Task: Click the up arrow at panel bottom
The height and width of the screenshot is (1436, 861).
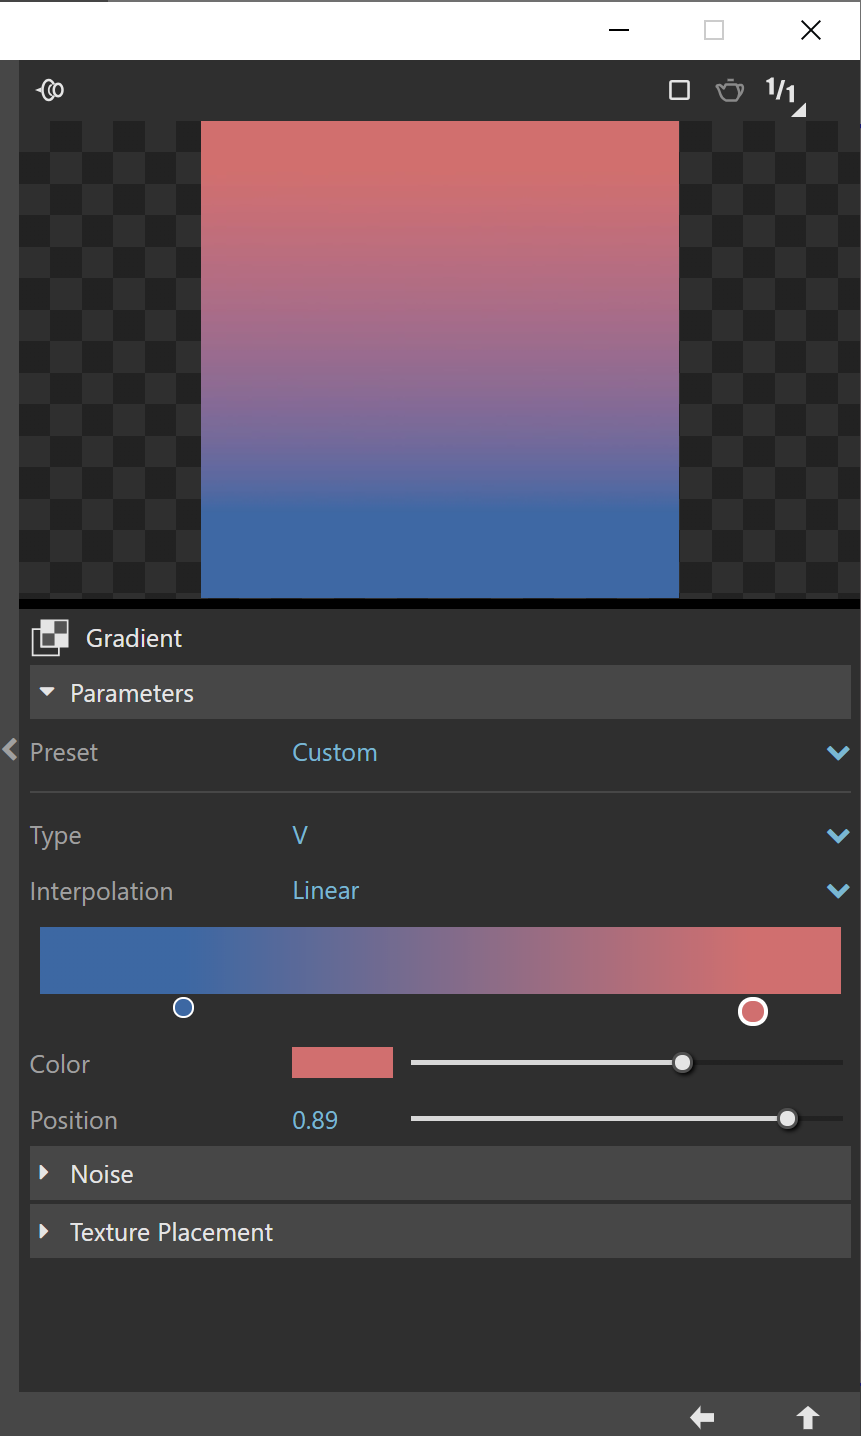Action: (808, 1417)
